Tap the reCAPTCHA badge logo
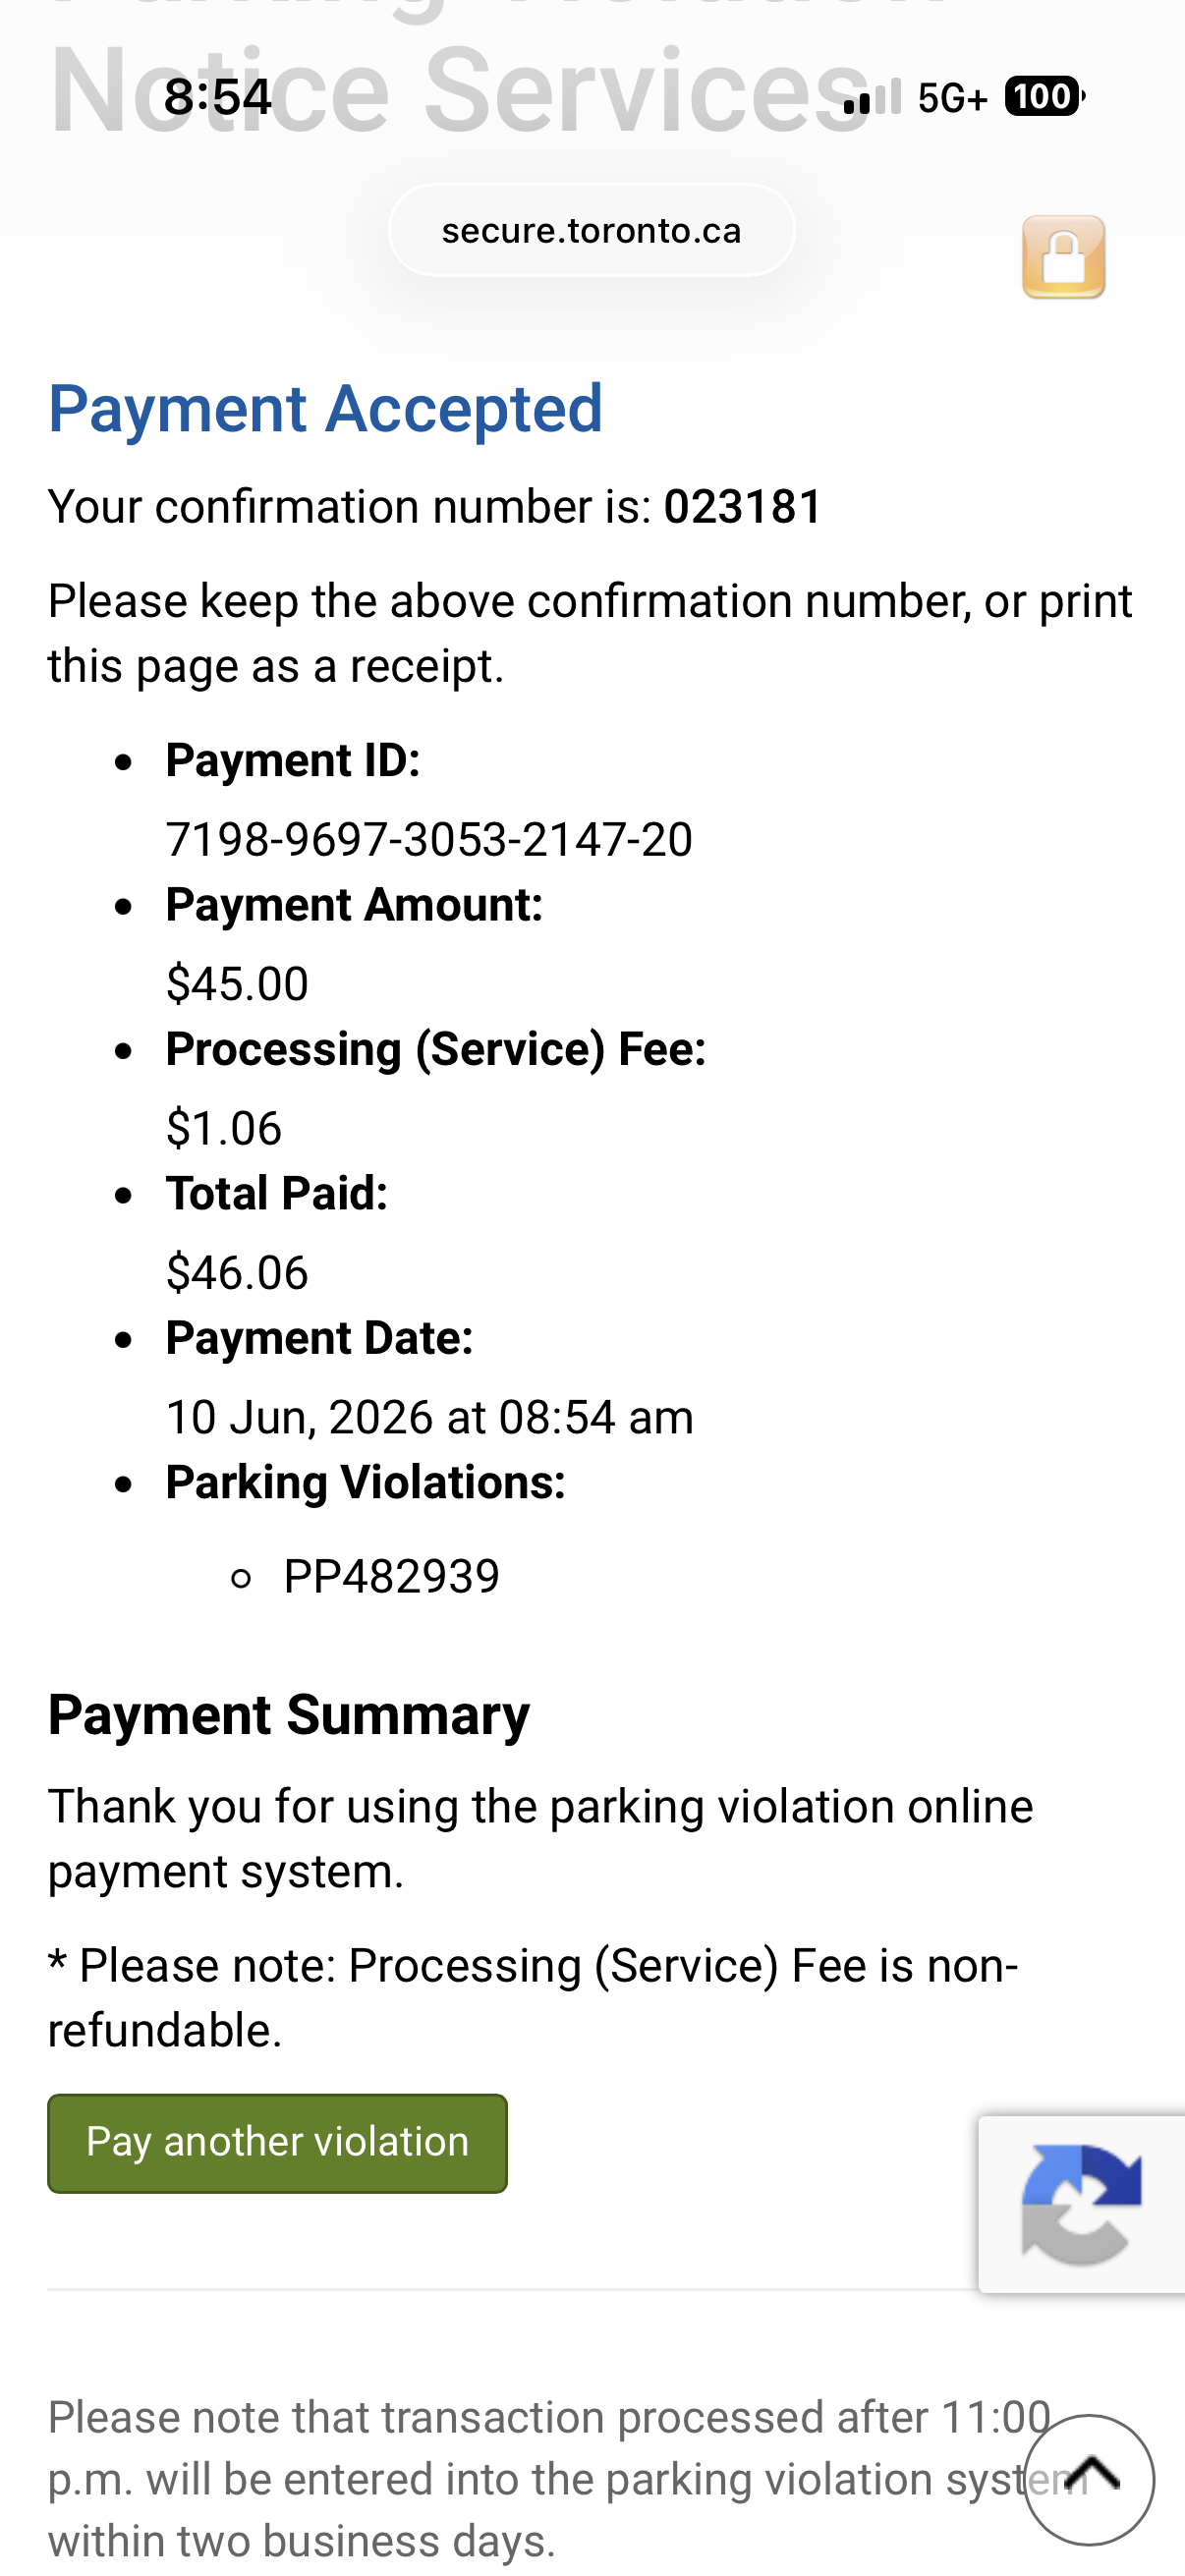1185x2576 pixels. click(x=1081, y=2203)
